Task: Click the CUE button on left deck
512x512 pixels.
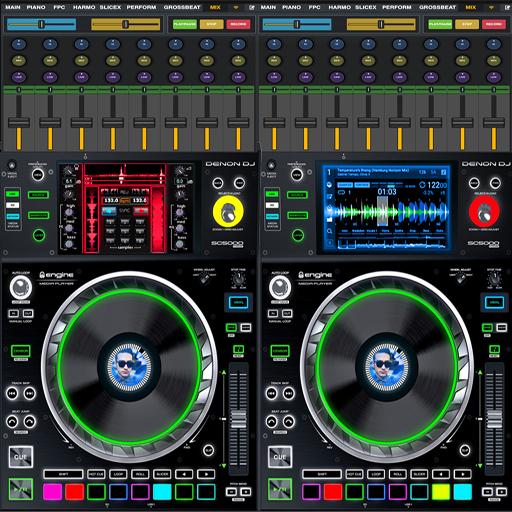Action: click(21, 457)
